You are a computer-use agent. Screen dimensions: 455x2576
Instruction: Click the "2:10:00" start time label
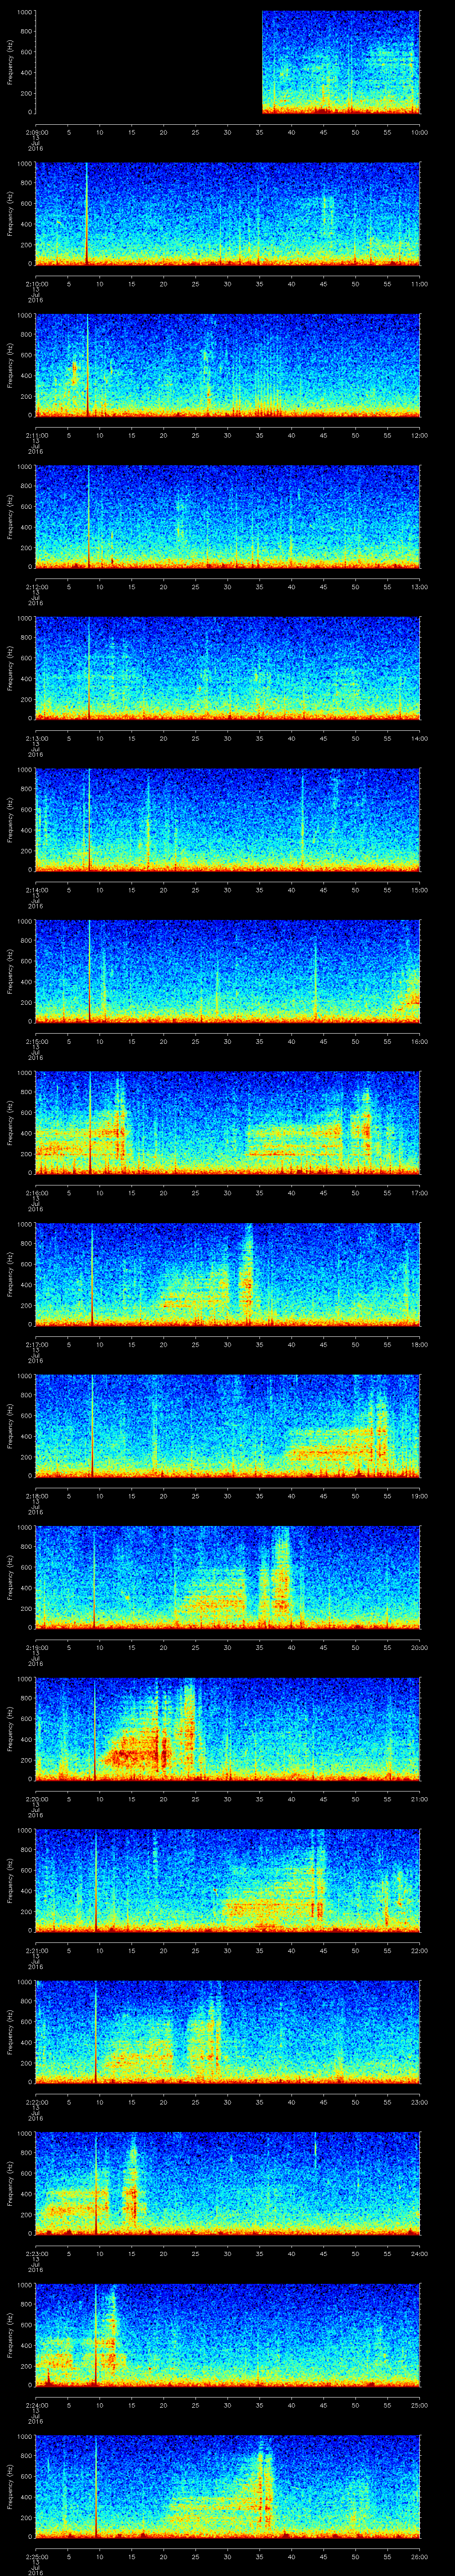(x=36, y=284)
